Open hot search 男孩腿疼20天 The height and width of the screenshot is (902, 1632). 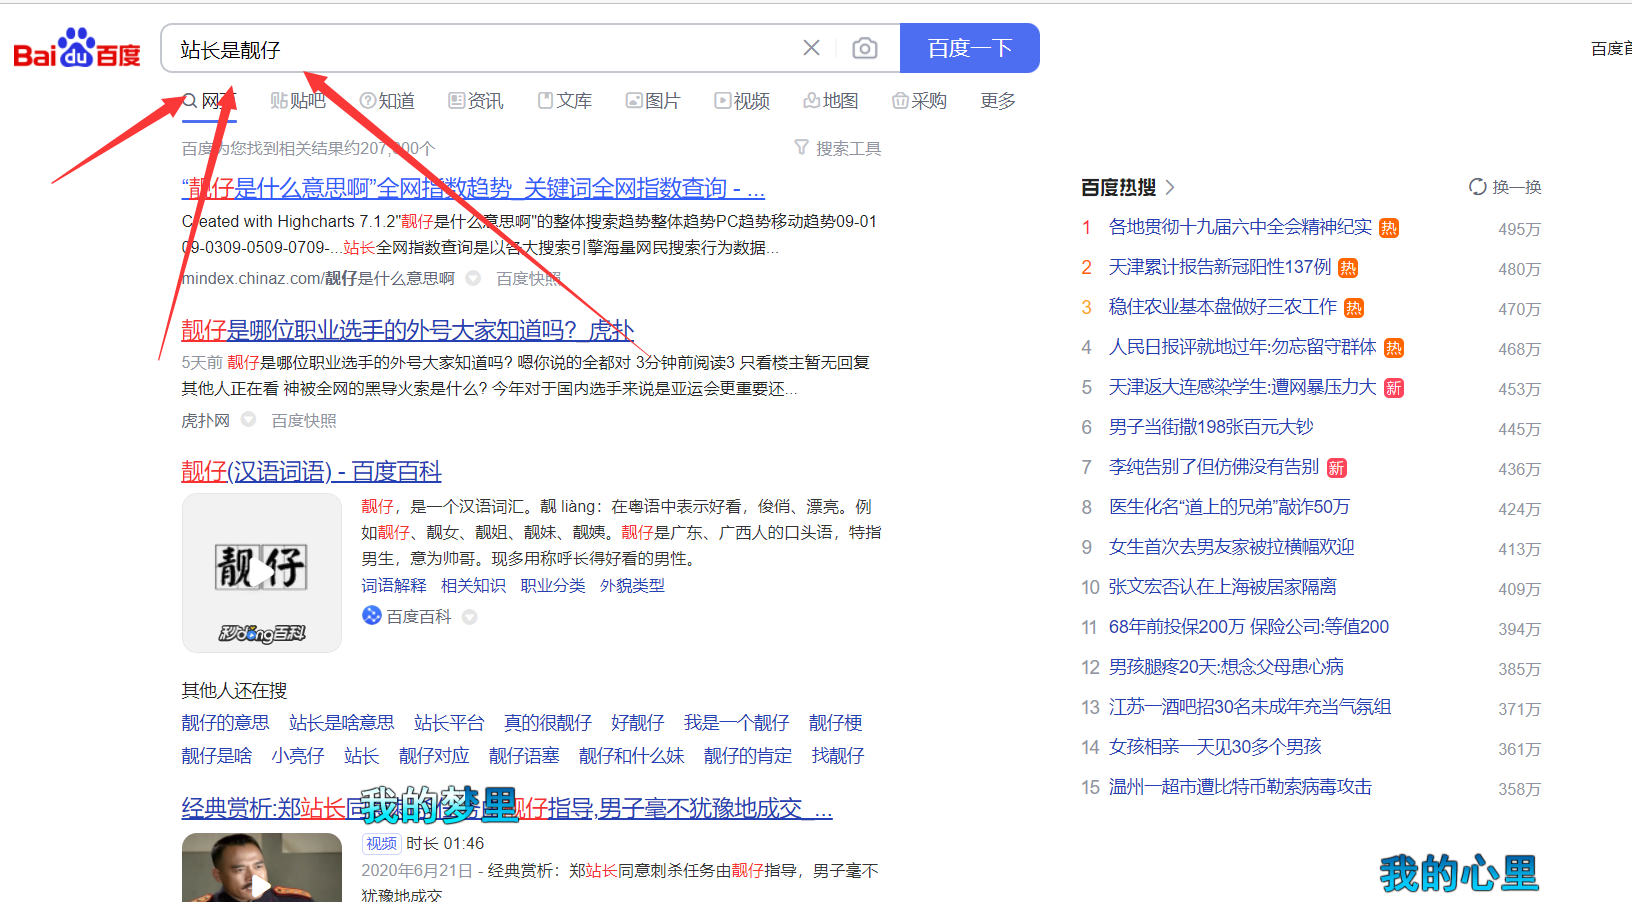click(x=1226, y=667)
